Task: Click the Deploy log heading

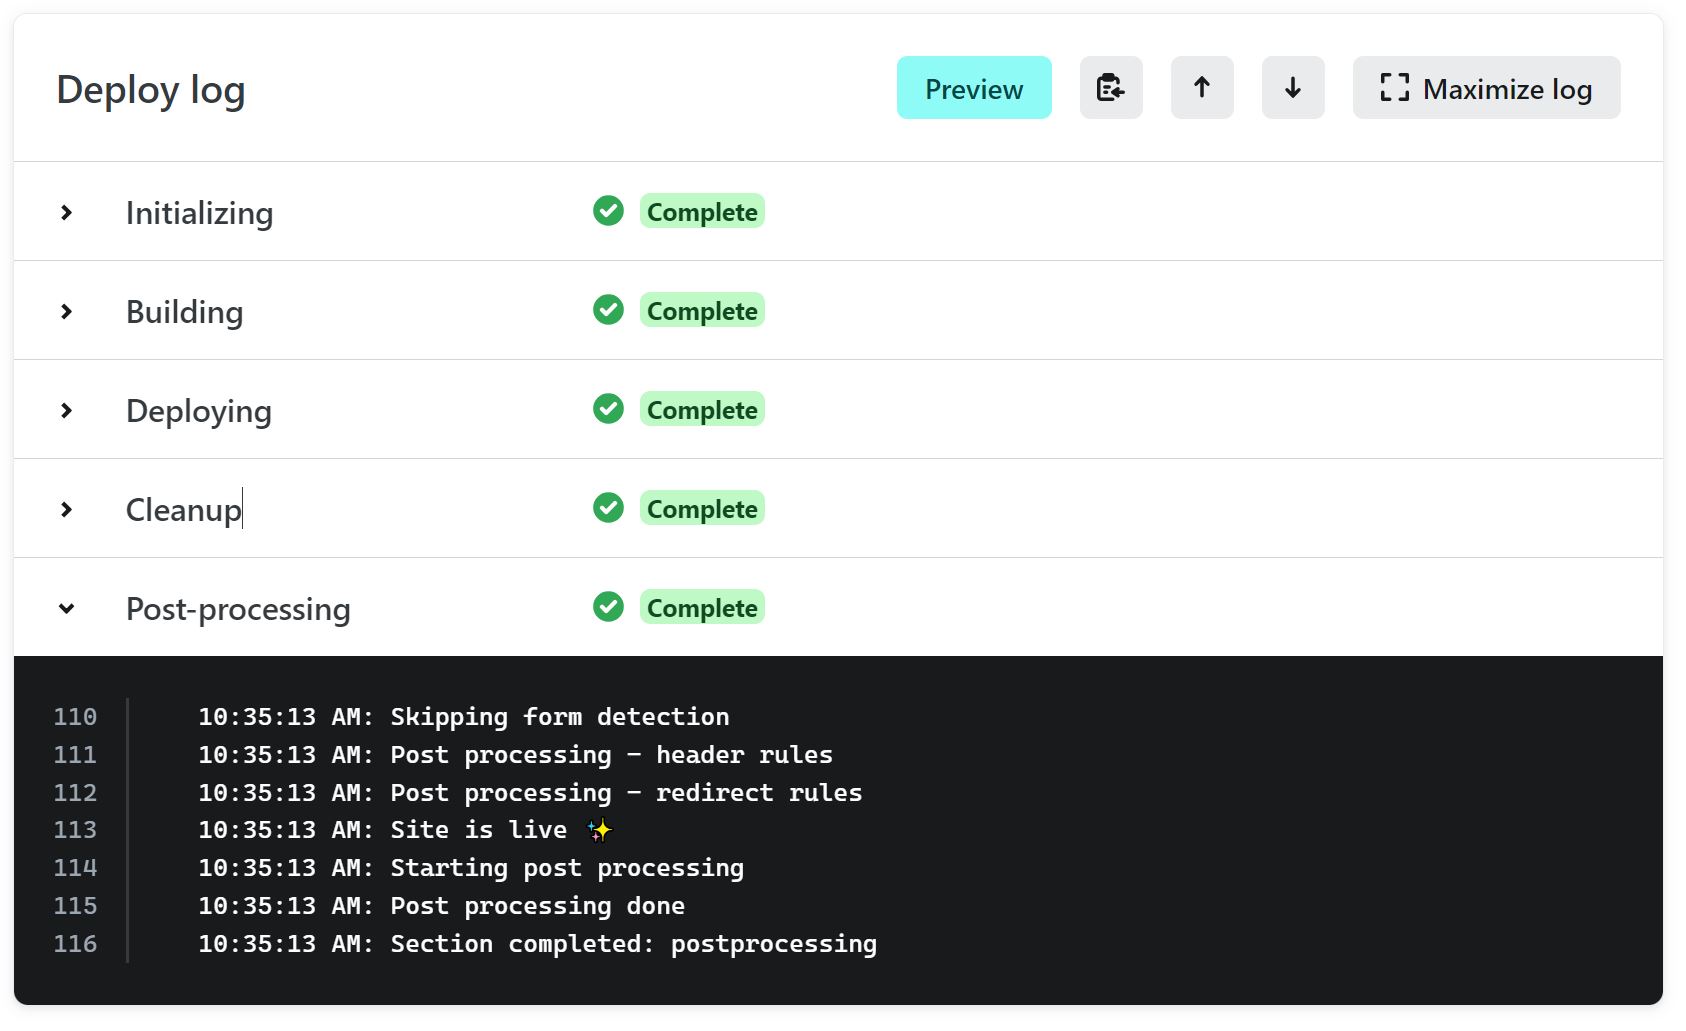Action: (x=151, y=90)
